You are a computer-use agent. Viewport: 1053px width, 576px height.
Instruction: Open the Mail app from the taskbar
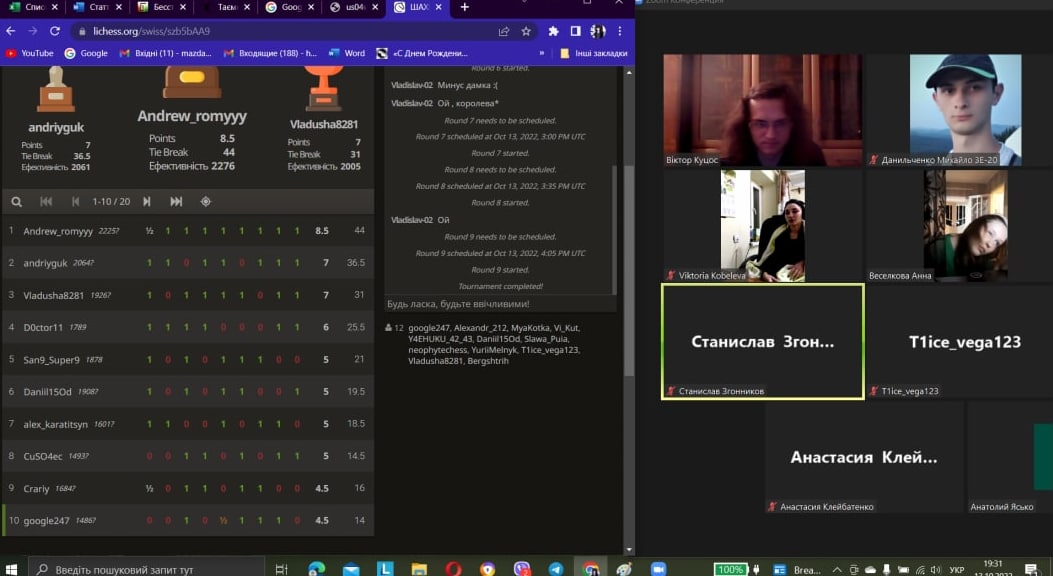[351, 569]
